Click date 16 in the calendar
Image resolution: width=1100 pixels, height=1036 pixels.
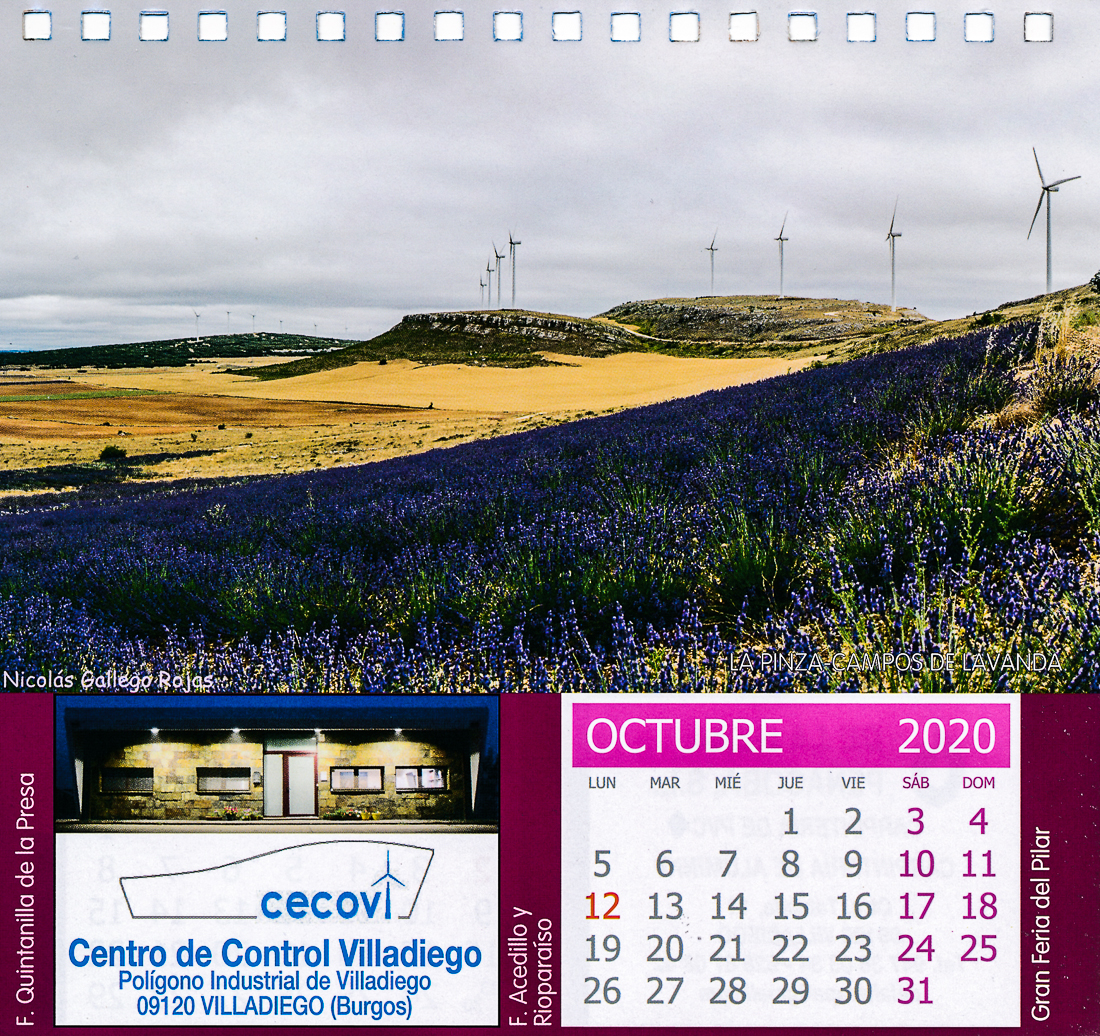pos(854,907)
